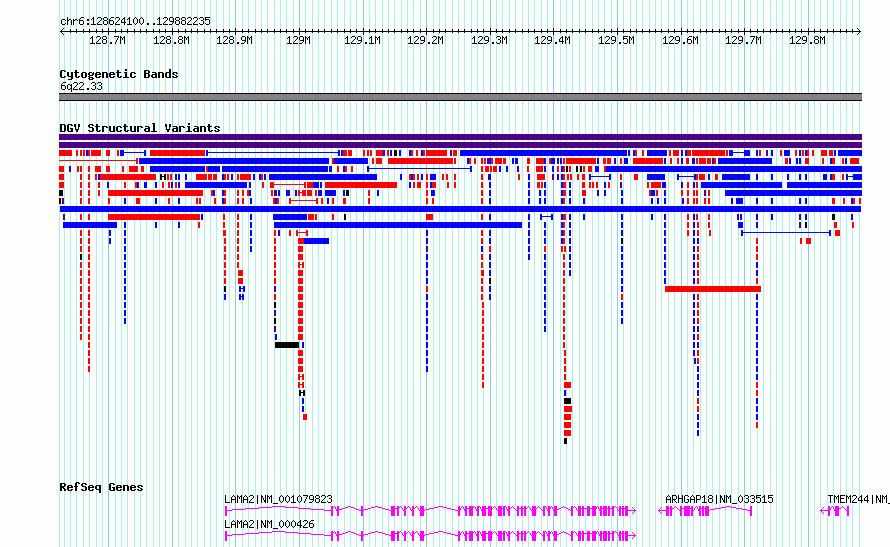Image resolution: width=890 pixels, height=547 pixels.
Task: Select the thin blue capped line near 129.75M
Action: pyautogui.click(x=786, y=233)
